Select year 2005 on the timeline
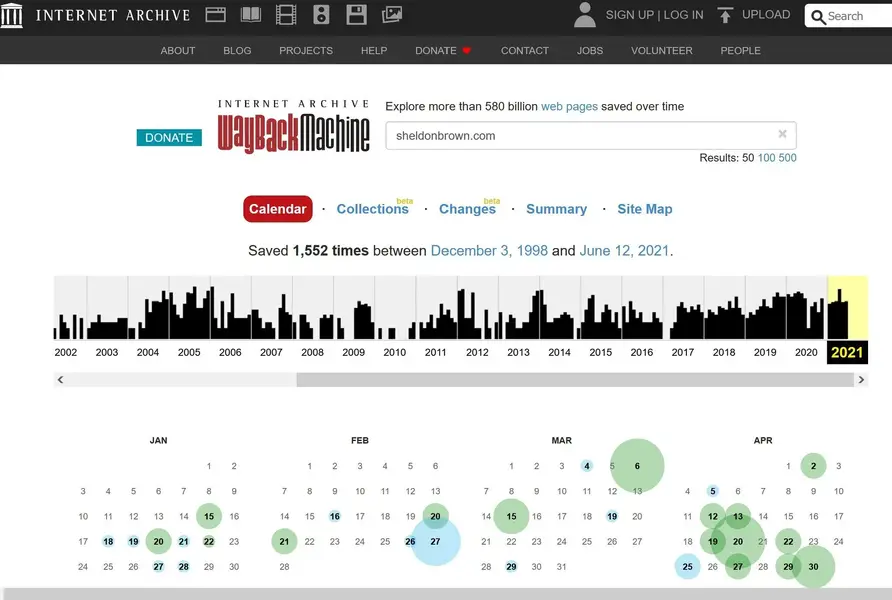 189,352
